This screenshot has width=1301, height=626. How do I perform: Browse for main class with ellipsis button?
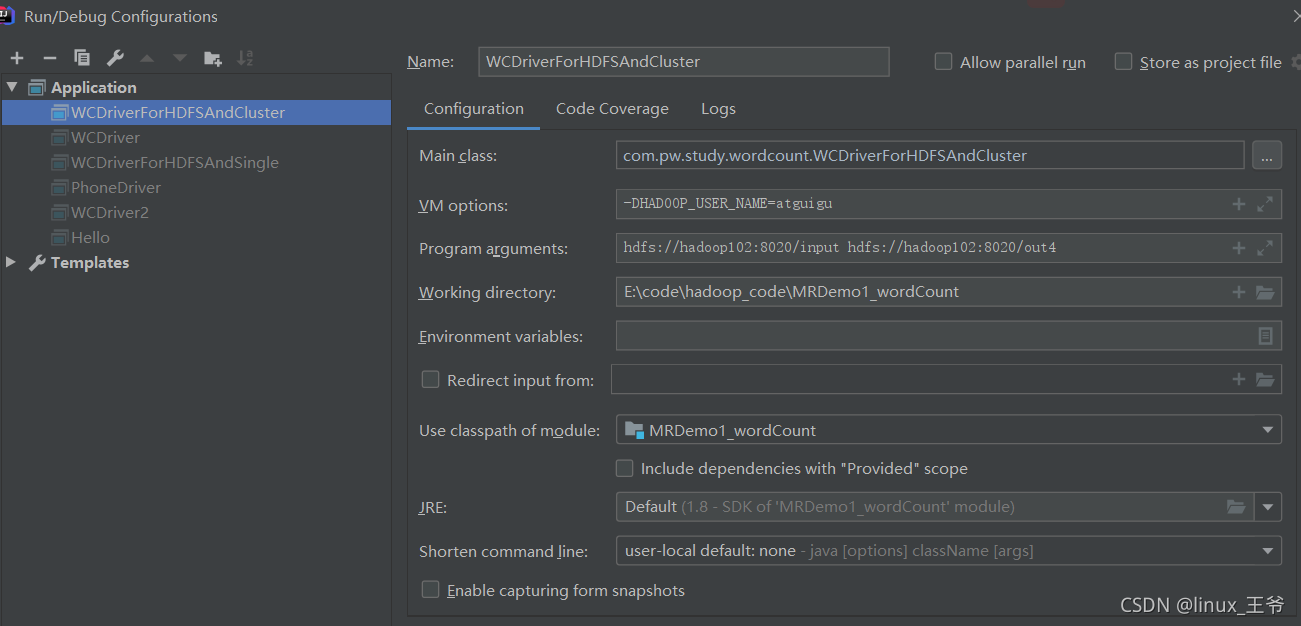pos(1267,155)
